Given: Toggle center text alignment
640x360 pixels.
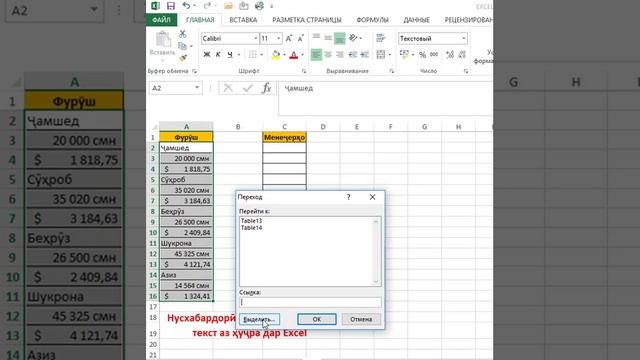Looking at the screenshot, I should click(x=328, y=54).
